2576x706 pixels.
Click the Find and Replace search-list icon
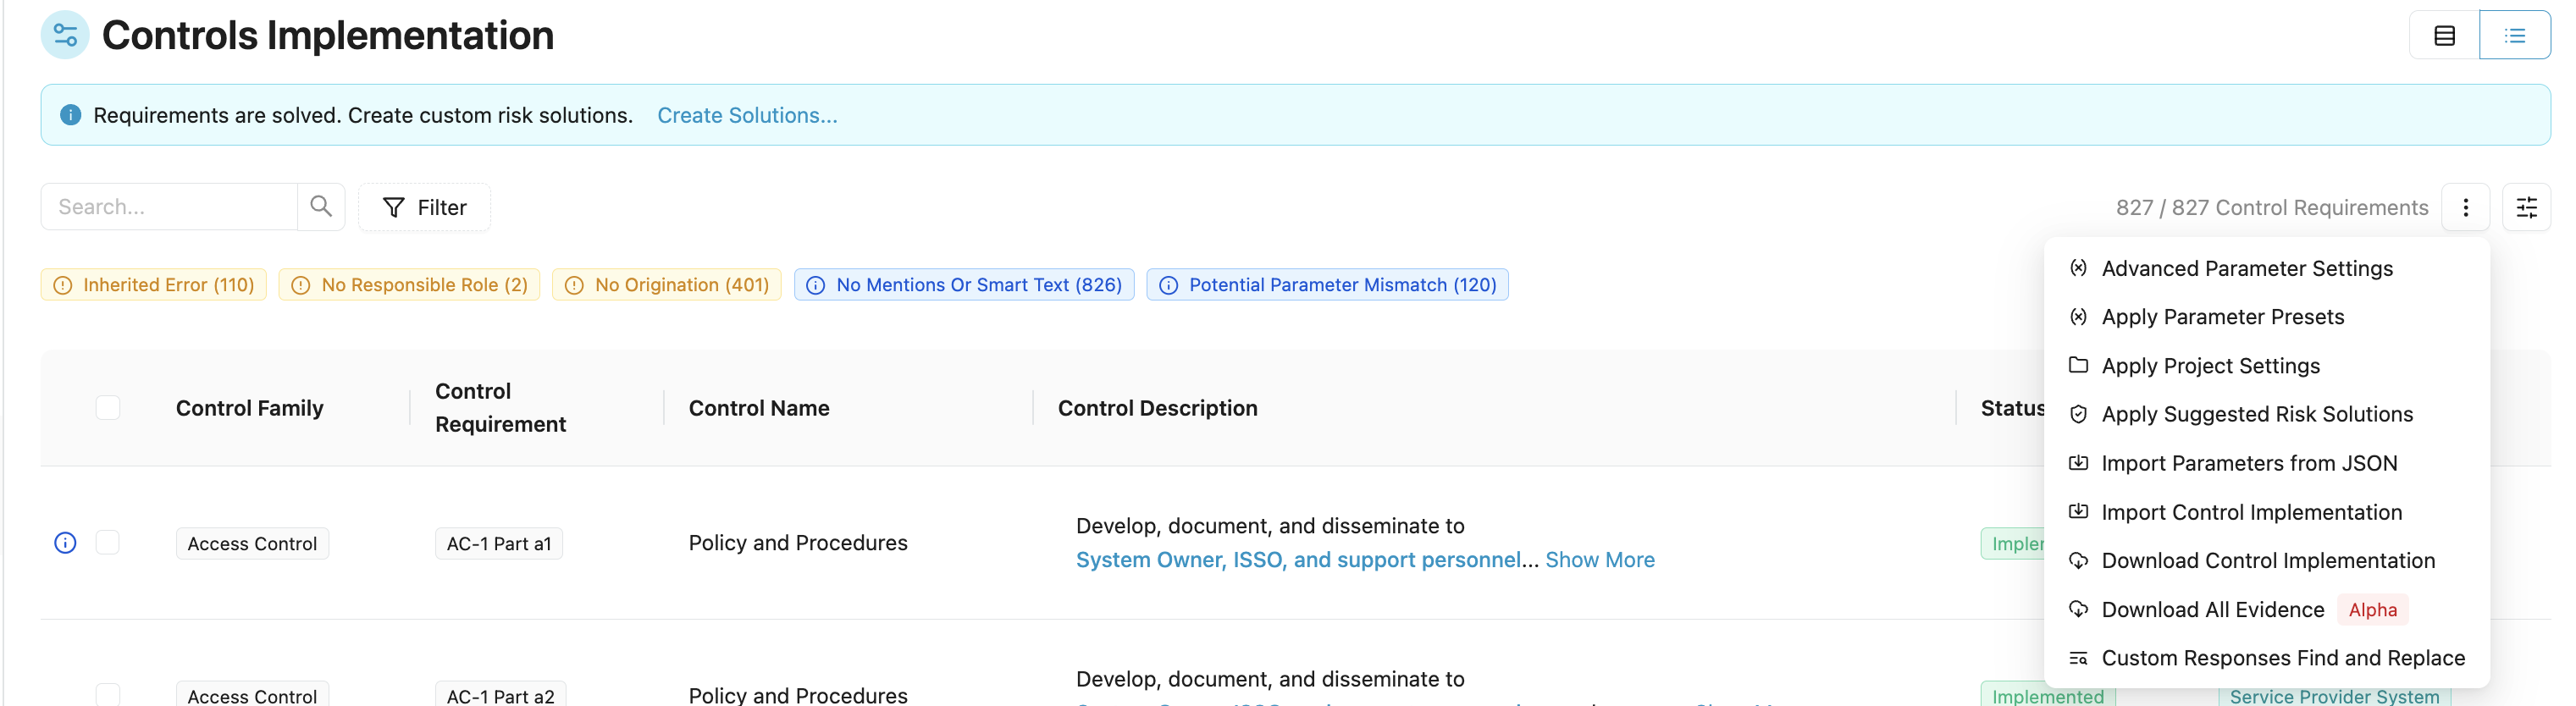pos(2078,658)
